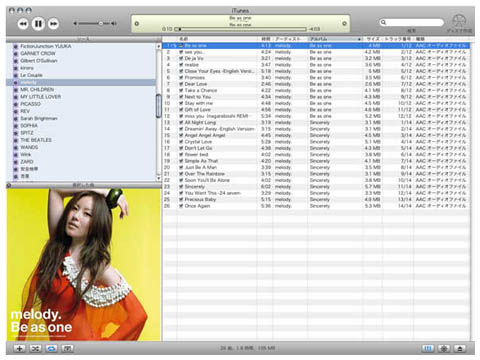Click the song progress bar in the display
480x360 pixels.
tap(241, 29)
